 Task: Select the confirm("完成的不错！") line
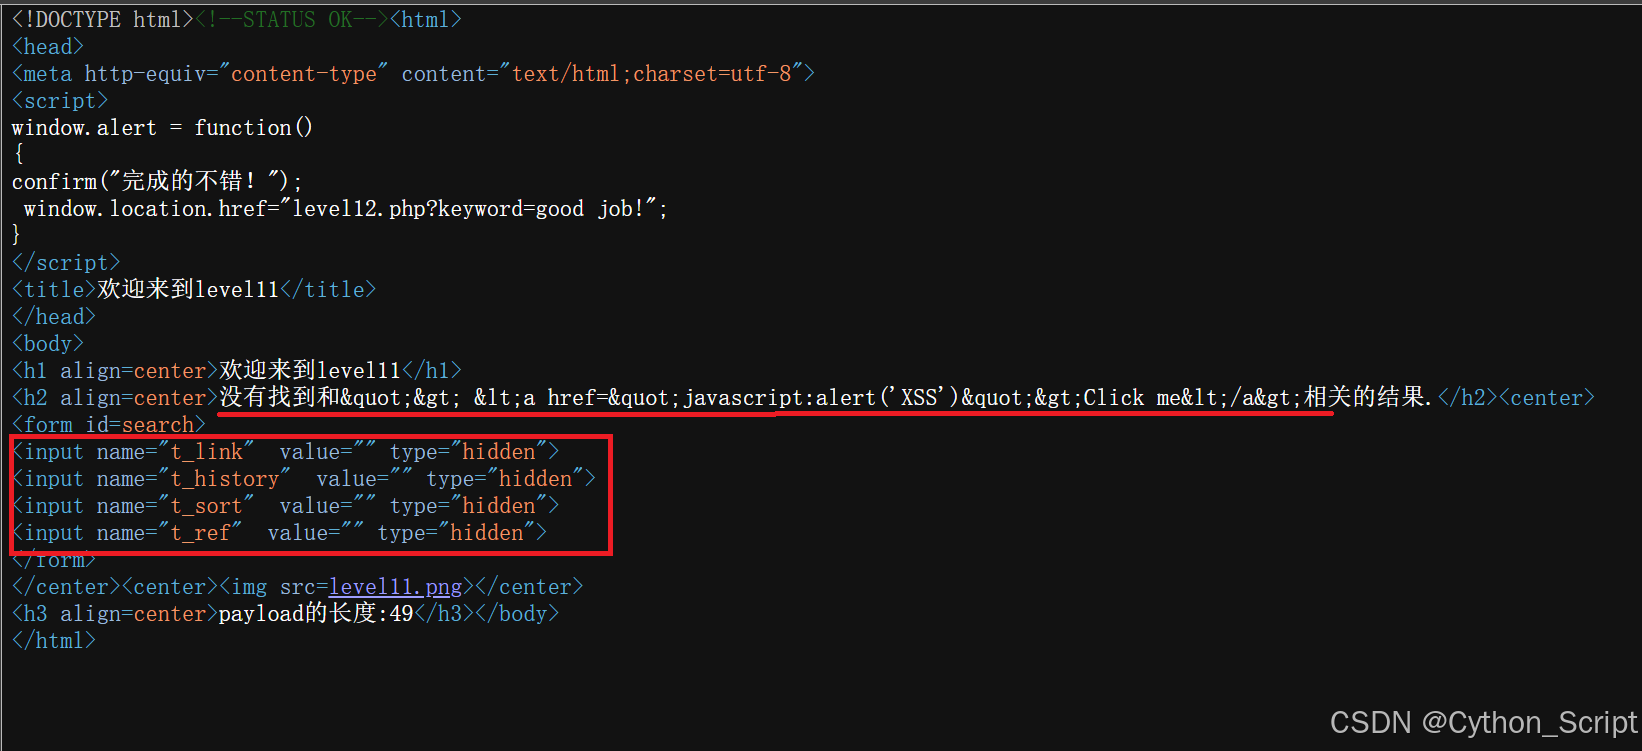coord(157,182)
